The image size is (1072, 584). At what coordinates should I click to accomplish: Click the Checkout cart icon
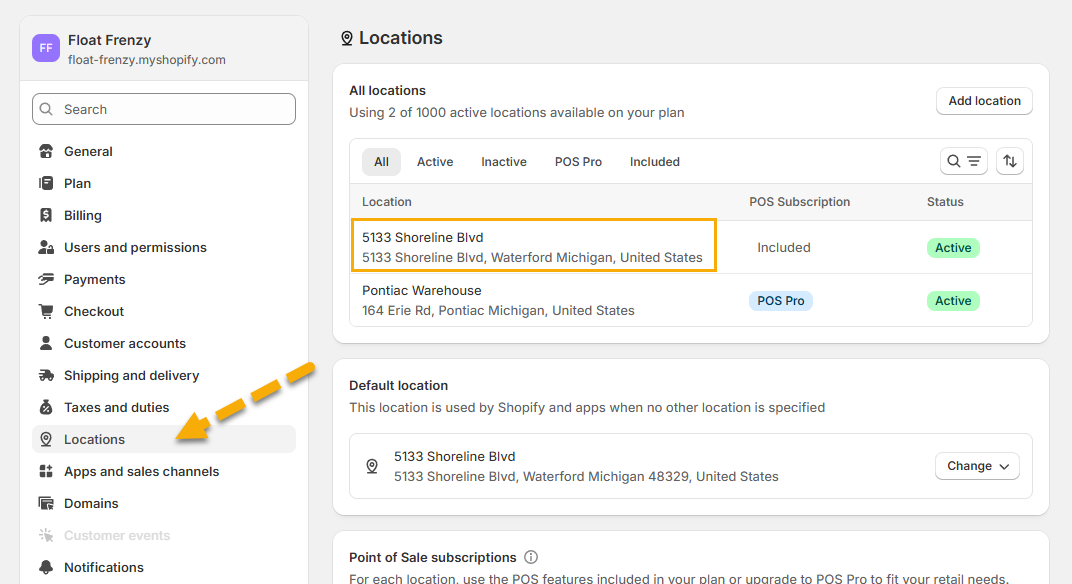[45, 312]
